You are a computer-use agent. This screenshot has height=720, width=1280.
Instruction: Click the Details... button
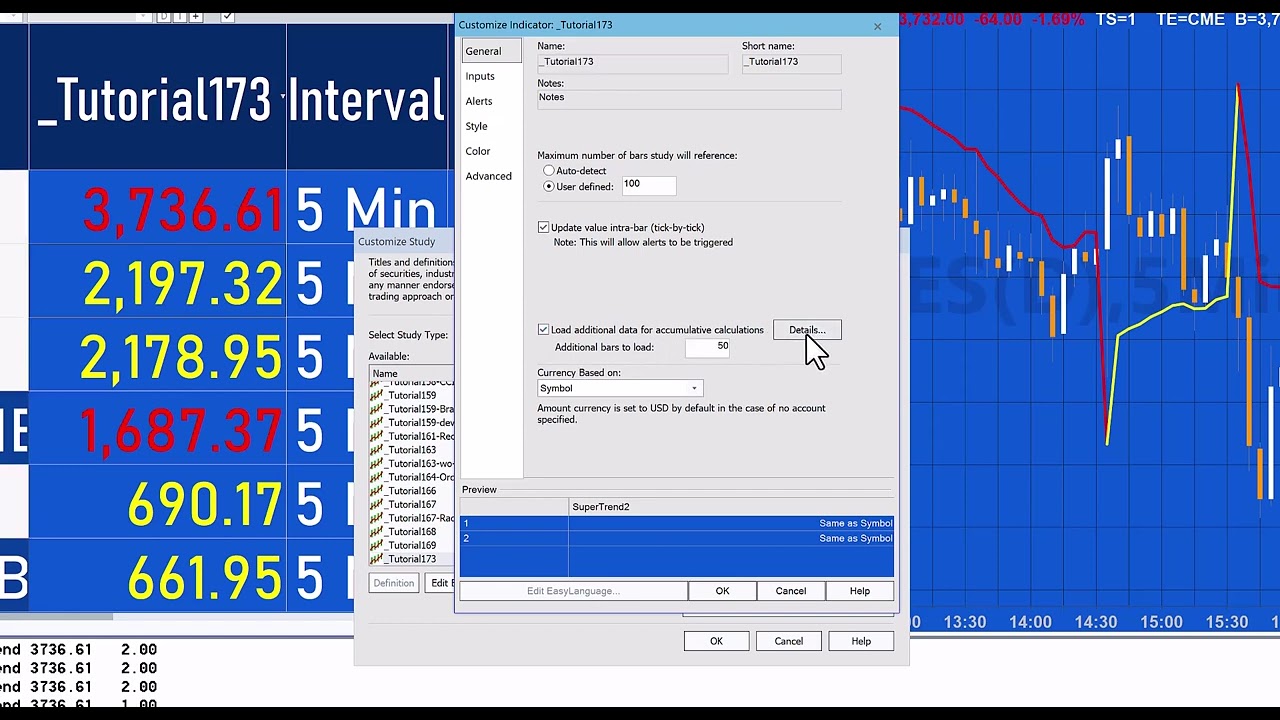807,330
